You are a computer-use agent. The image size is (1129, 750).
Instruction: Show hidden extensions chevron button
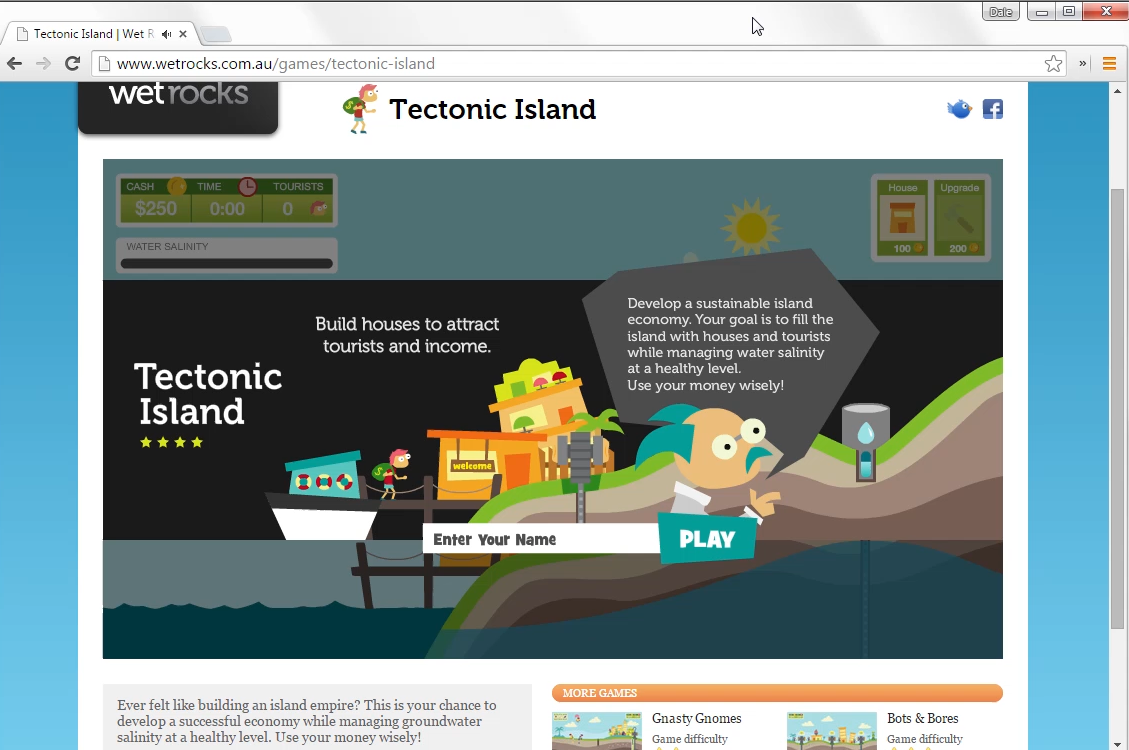(x=1082, y=63)
